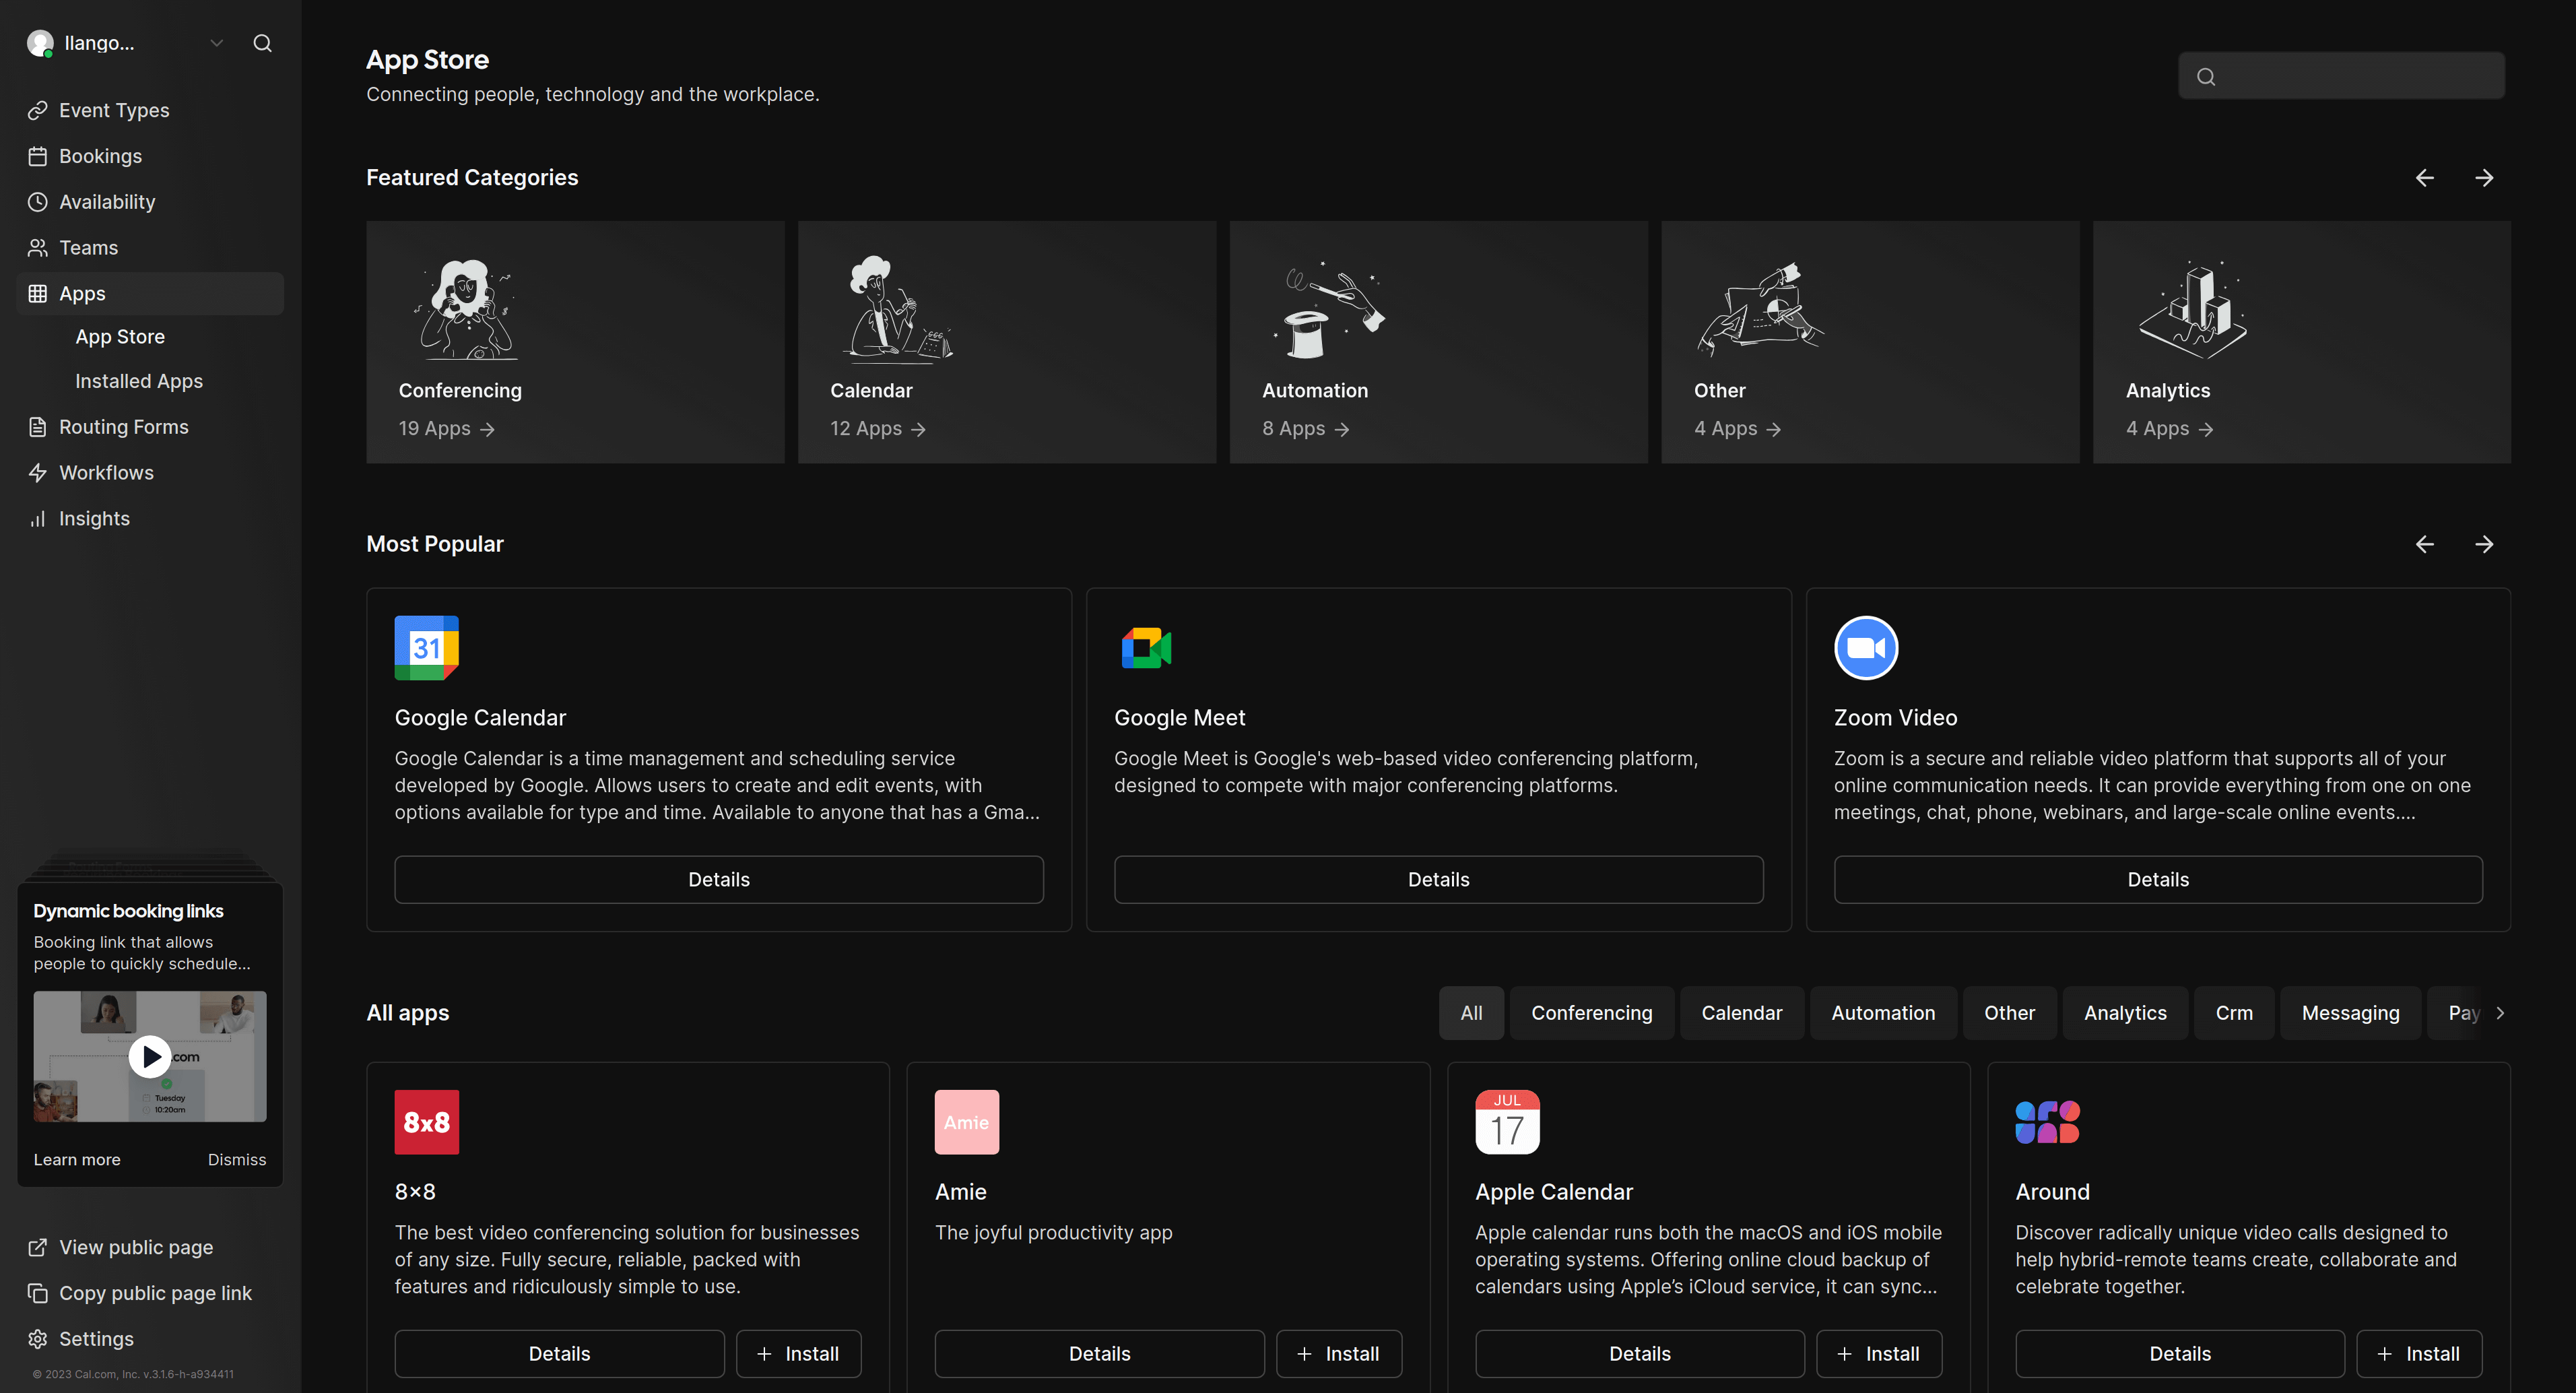The width and height of the screenshot is (2576, 1393).
Task: Go to Routing Forms
Action: click(150, 427)
